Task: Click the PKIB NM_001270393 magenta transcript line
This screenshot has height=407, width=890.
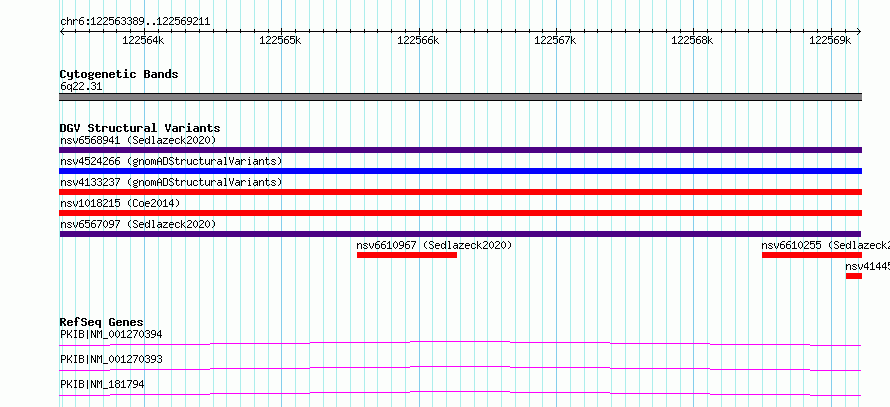Action: (x=460, y=368)
